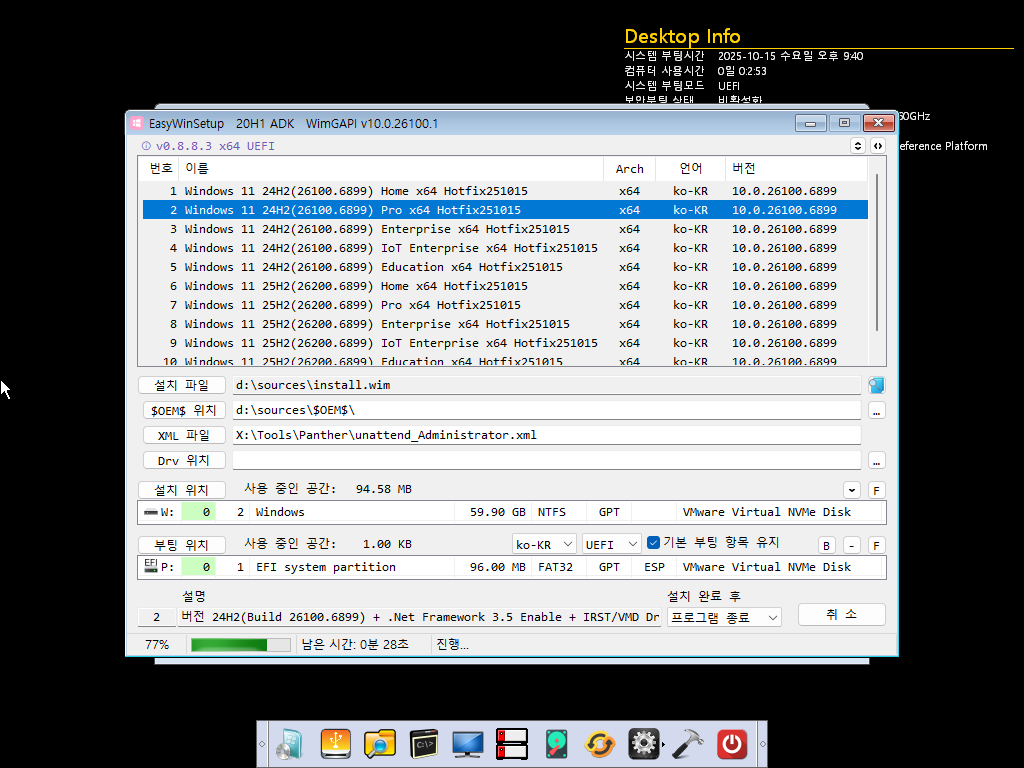1024x768 pixels.
Task: Click the EasyWinSetup pink title bar icon
Action: (x=136, y=123)
